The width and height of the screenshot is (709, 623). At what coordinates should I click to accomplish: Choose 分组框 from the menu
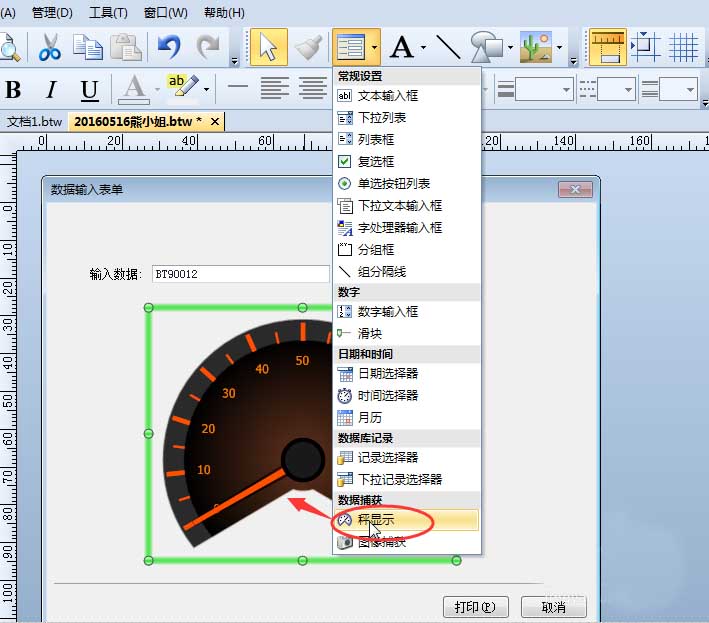coord(407,250)
